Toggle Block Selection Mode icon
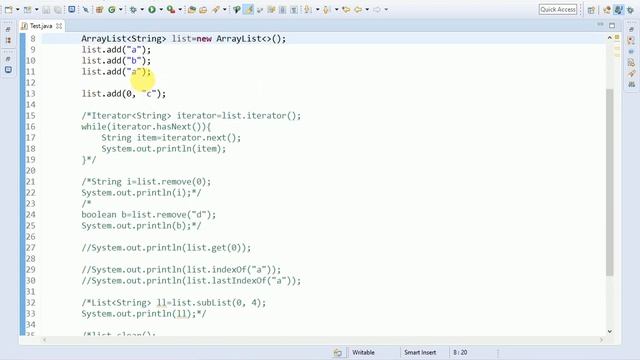Image resolution: width=640 pixels, height=360 pixels. [x=282, y=9]
